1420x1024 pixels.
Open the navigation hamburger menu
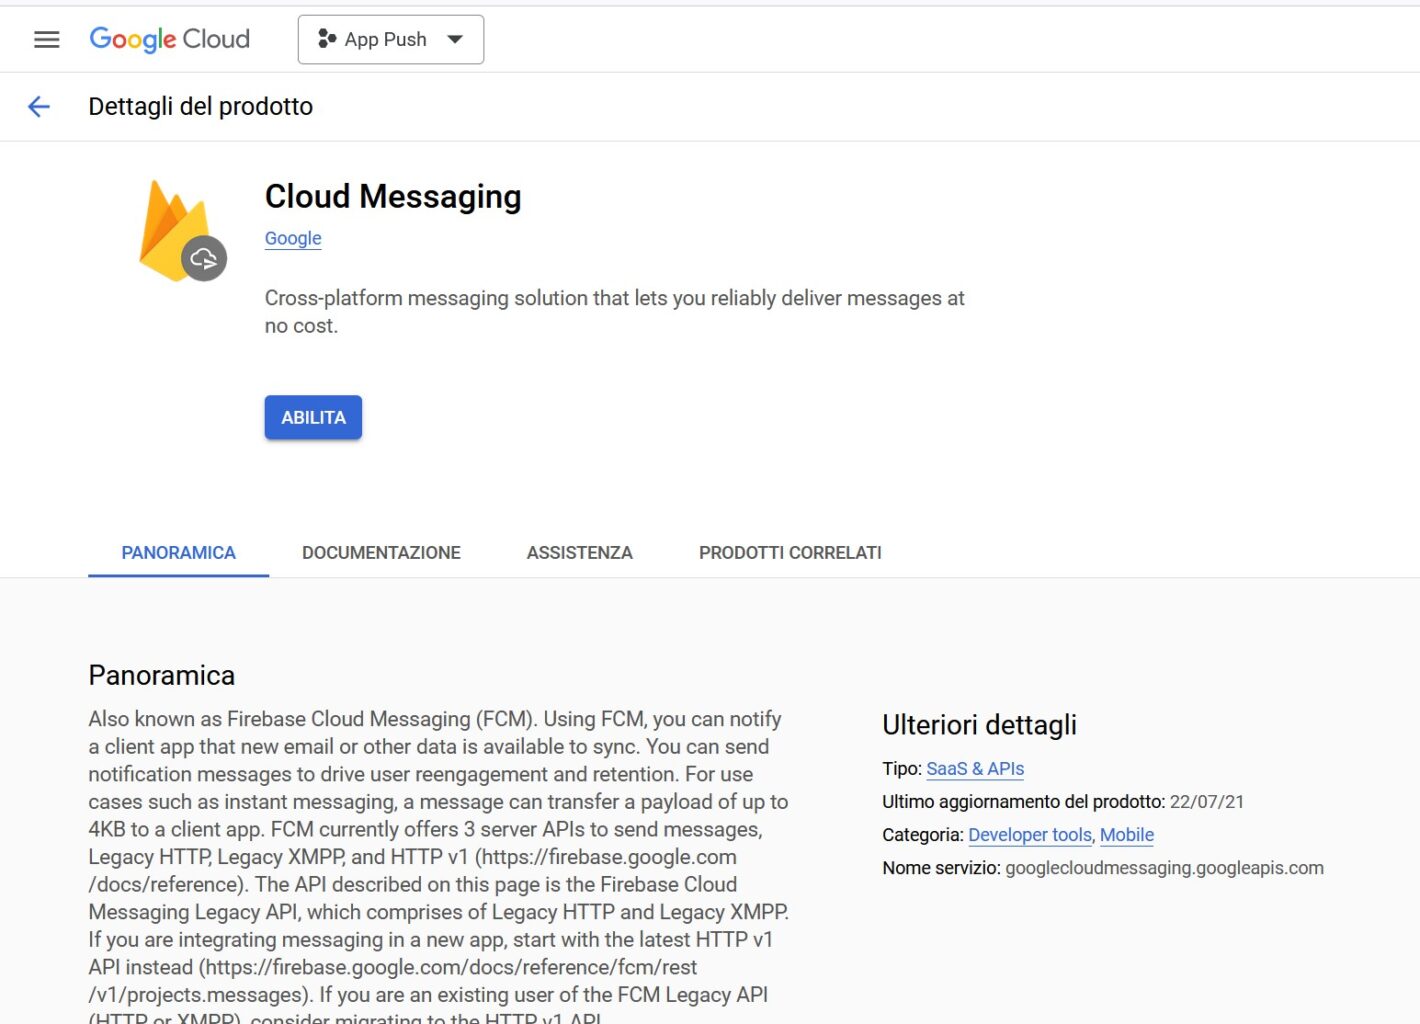click(46, 39)
